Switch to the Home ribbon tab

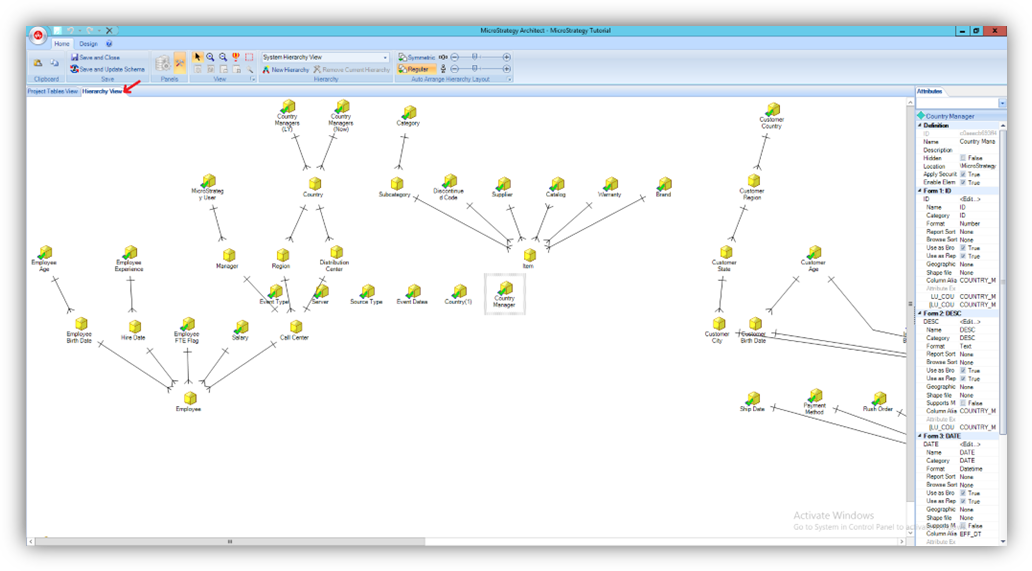coord(62,43)
